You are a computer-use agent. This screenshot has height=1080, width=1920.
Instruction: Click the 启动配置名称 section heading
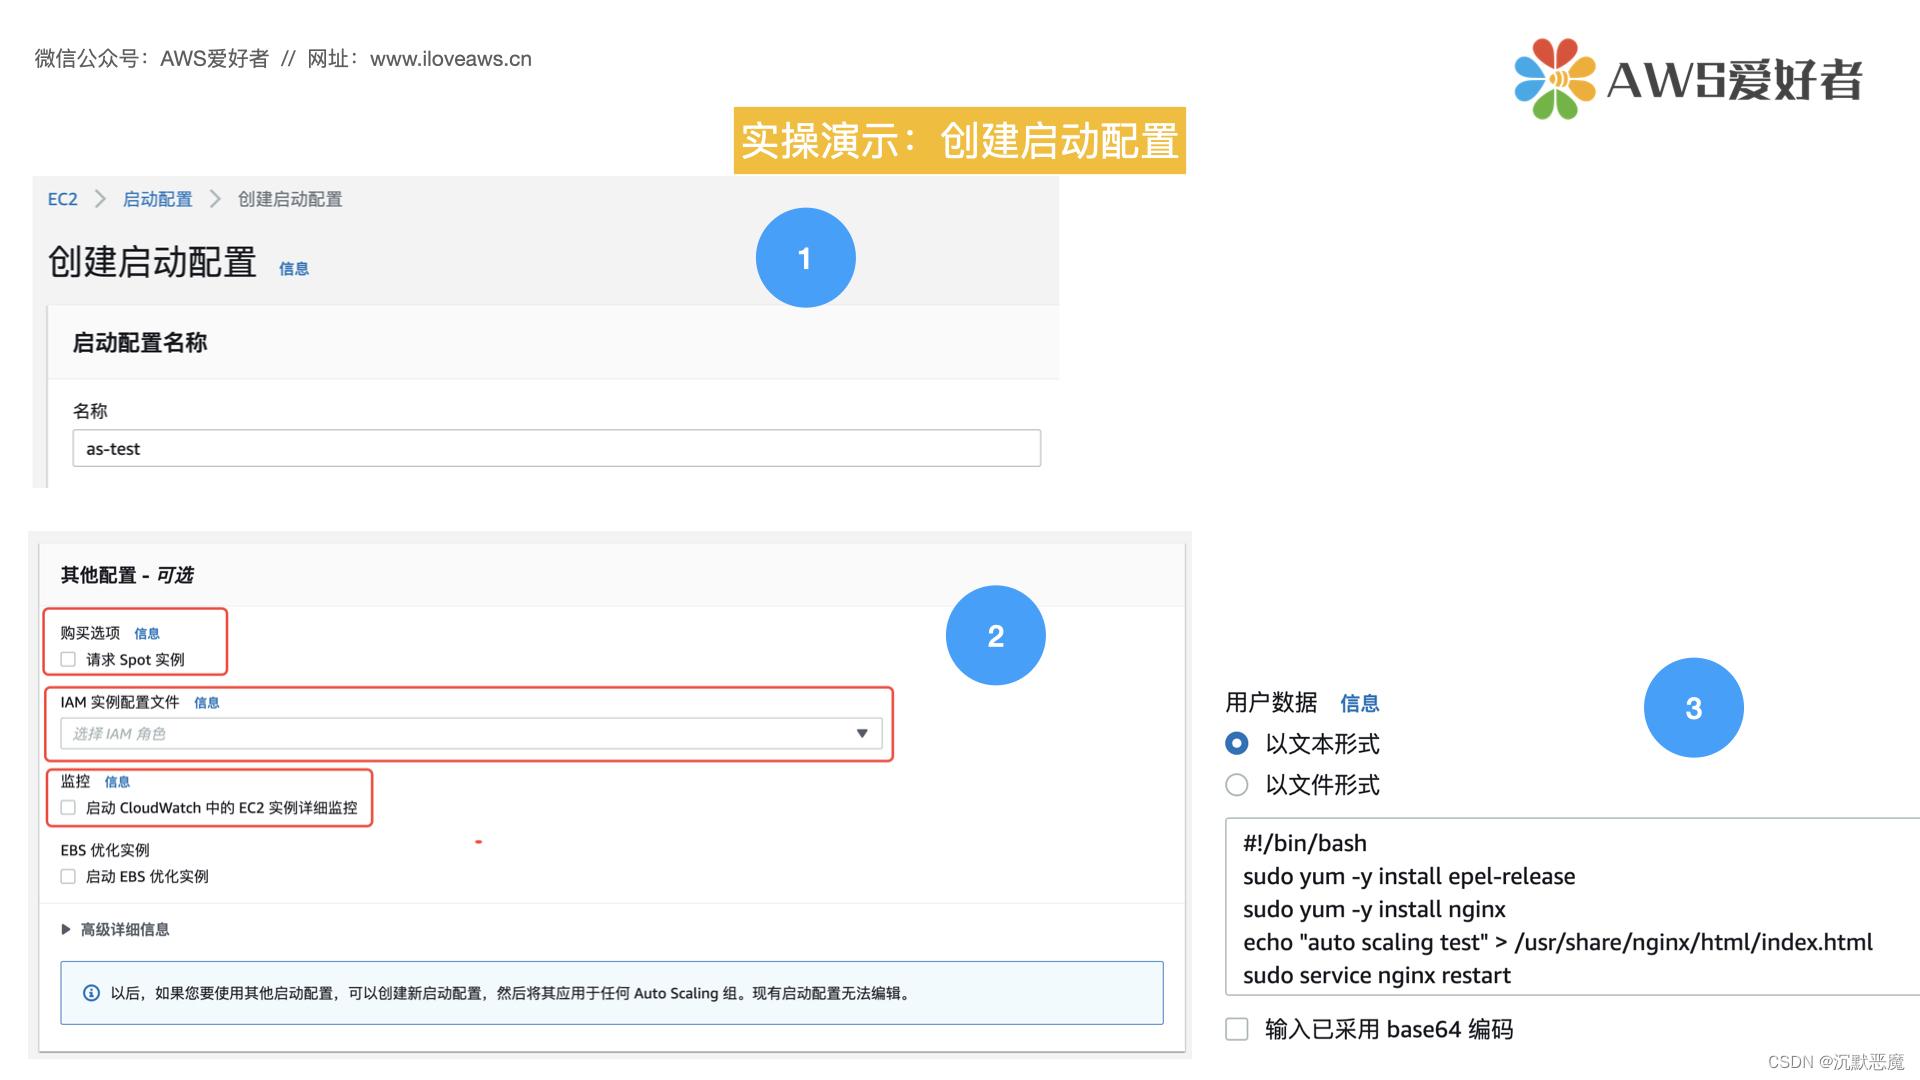pyautogui.click(x=140, y=343)
